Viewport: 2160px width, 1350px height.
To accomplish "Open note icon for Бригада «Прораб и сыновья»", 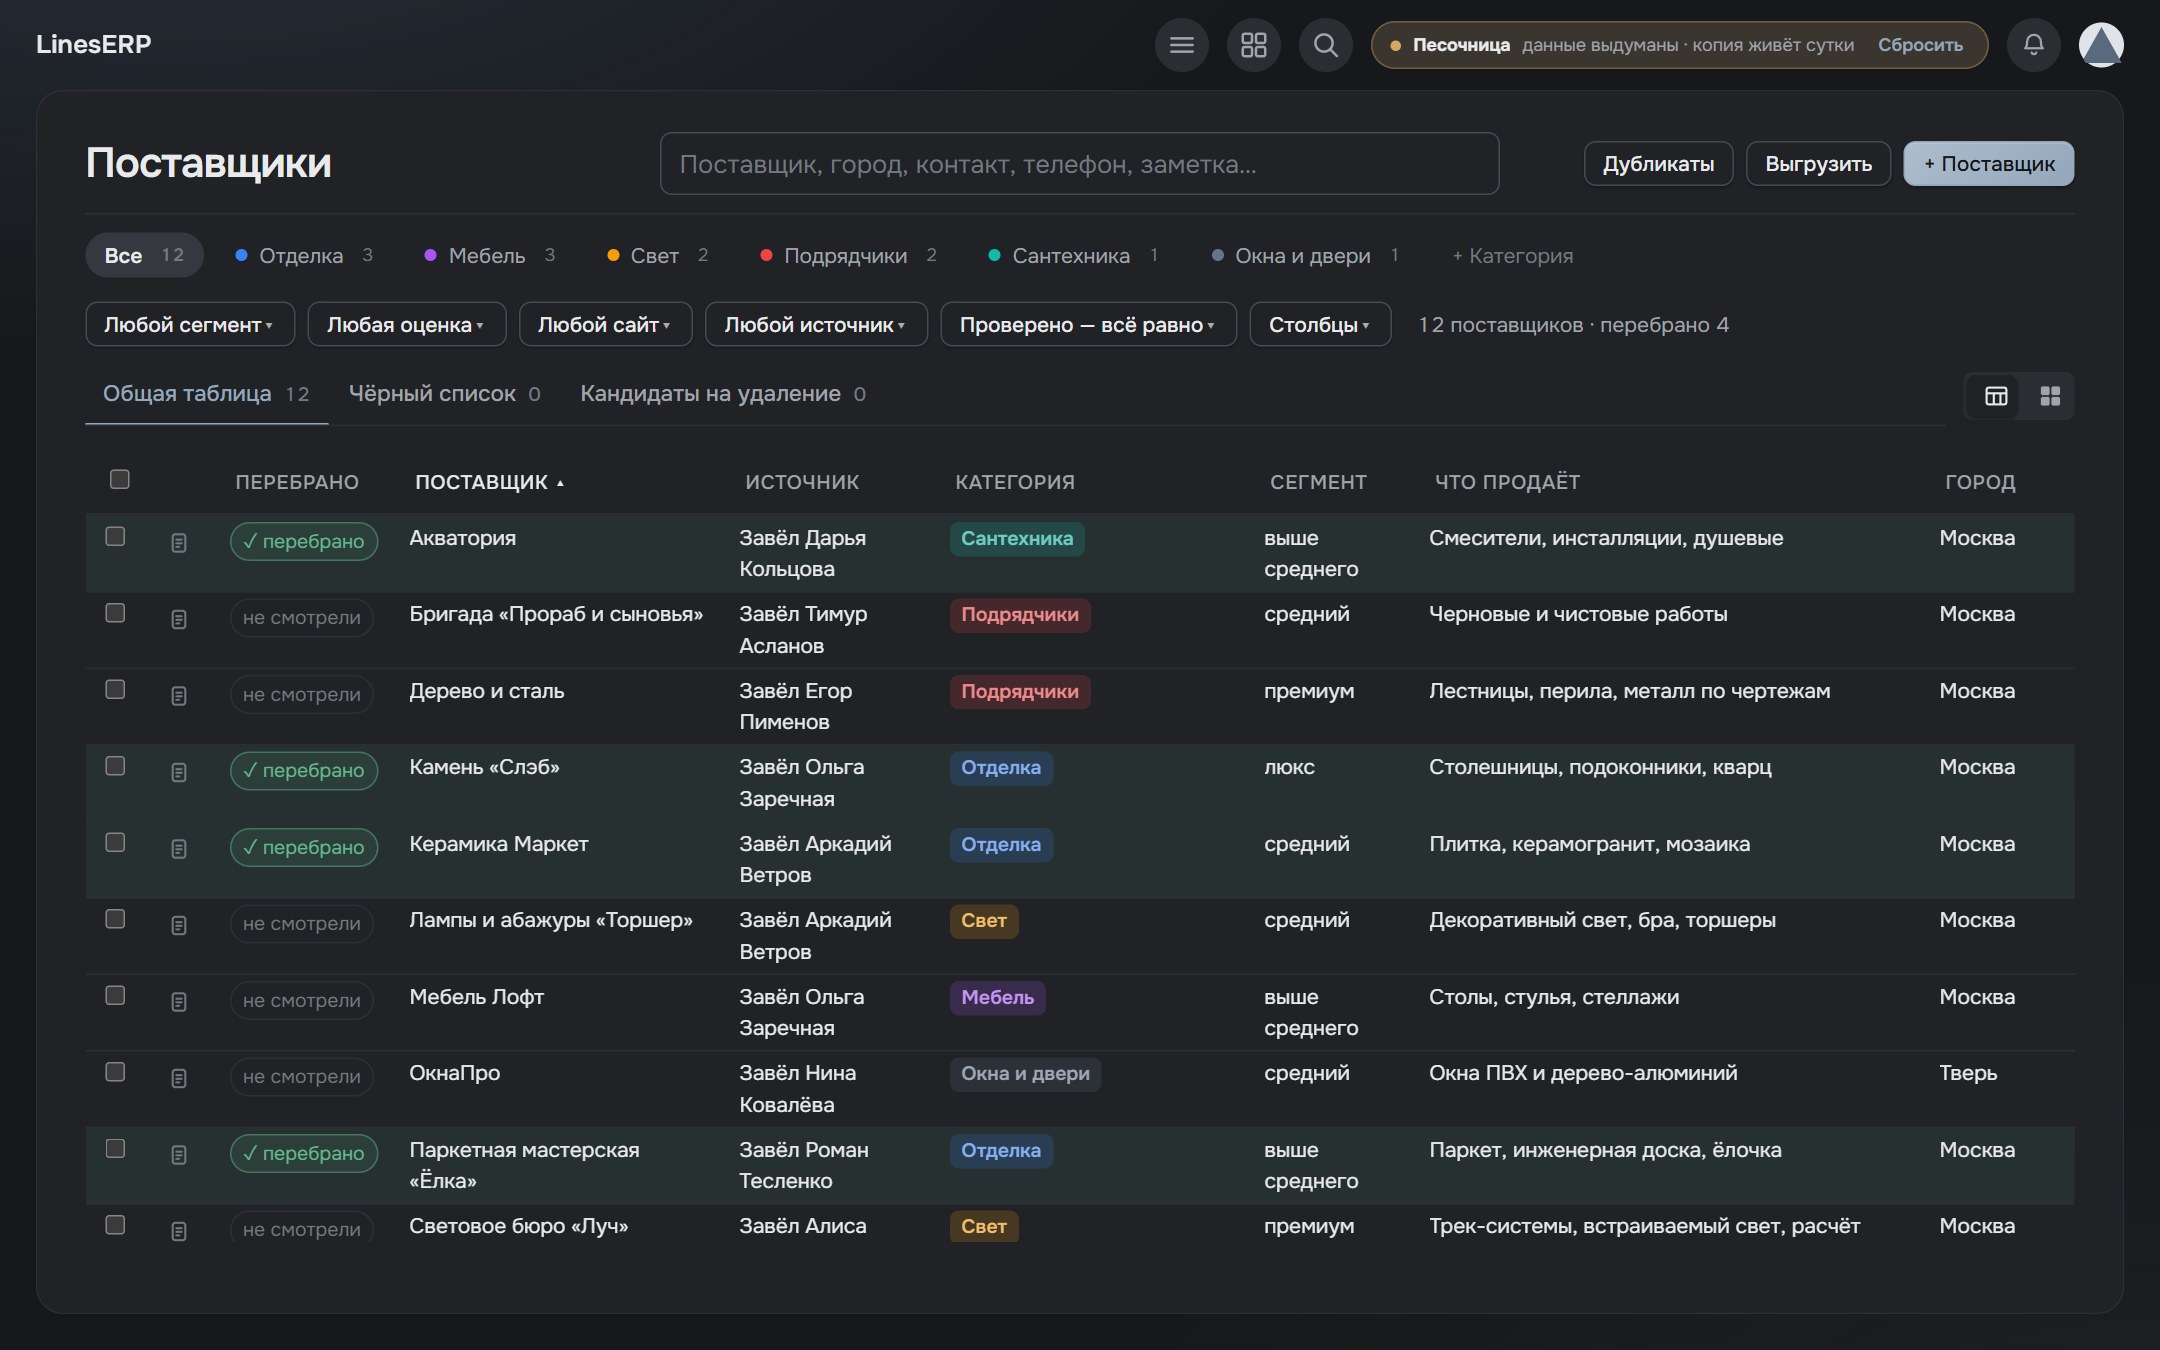I will point(179,620).
